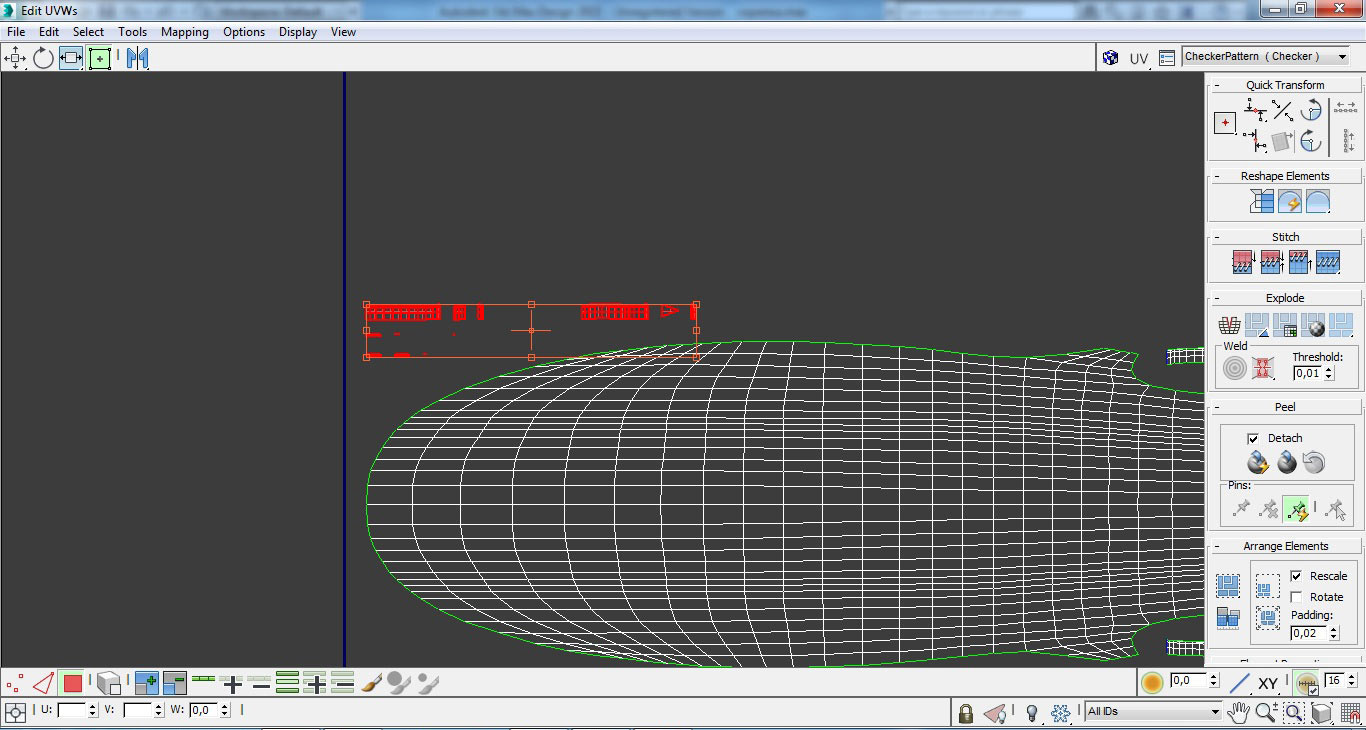
Task: Click the Stitch rollout header
Action: coord(1285,237)
